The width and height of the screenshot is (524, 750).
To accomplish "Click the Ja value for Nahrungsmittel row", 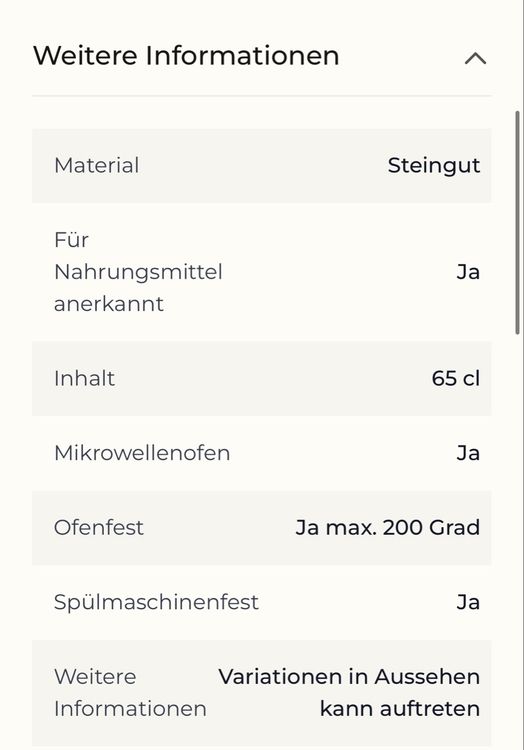I will click(468, 272).
